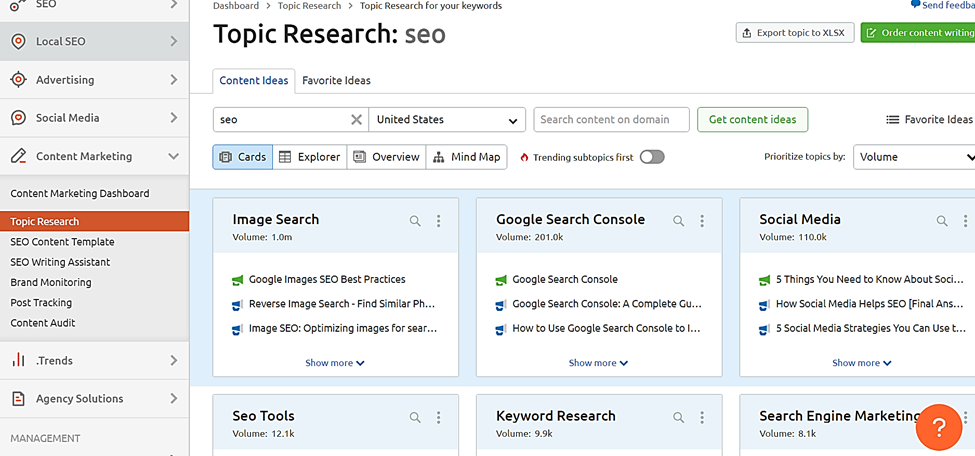Show more on Google Search Console card
The image size is (975, 456).
pos(598,363)
